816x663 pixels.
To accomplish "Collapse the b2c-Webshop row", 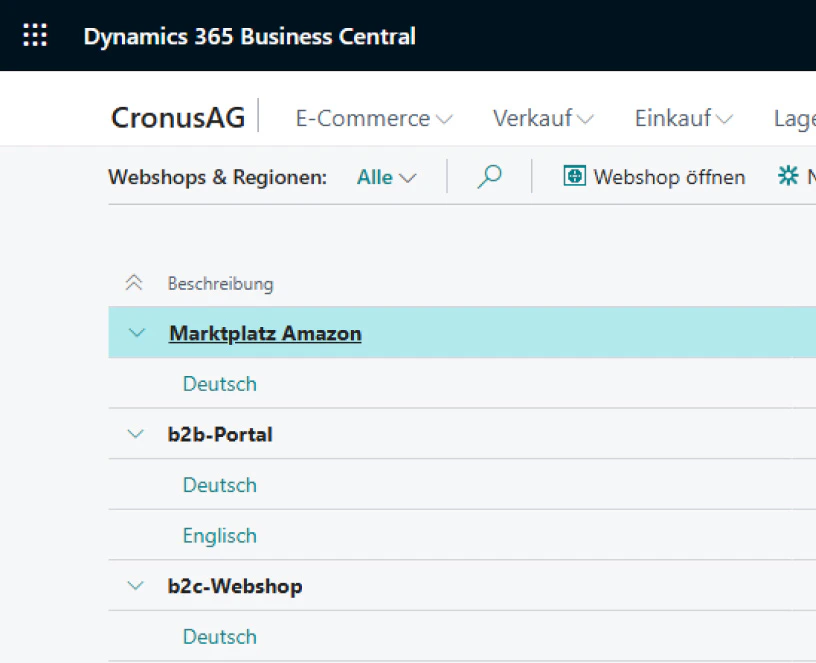I will tap(135, 585).
